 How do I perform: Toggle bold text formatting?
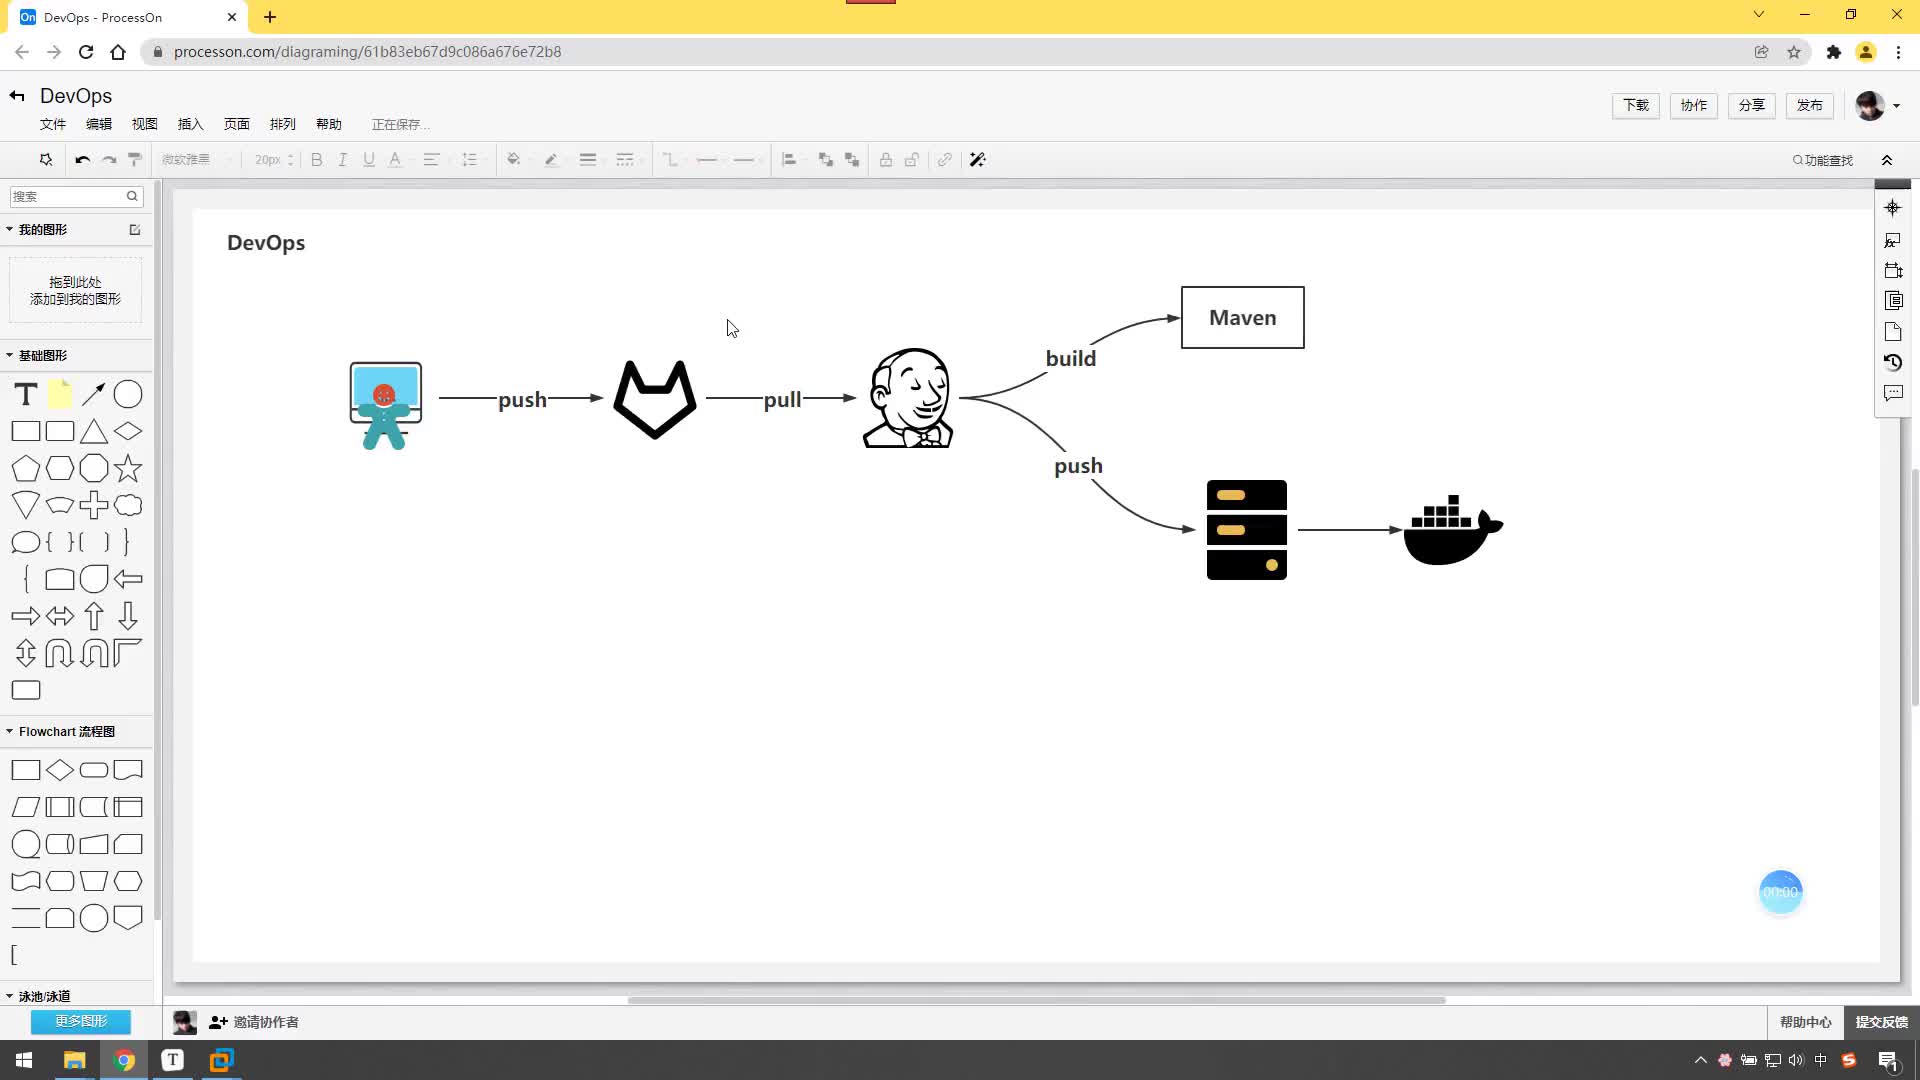point(317,160)
